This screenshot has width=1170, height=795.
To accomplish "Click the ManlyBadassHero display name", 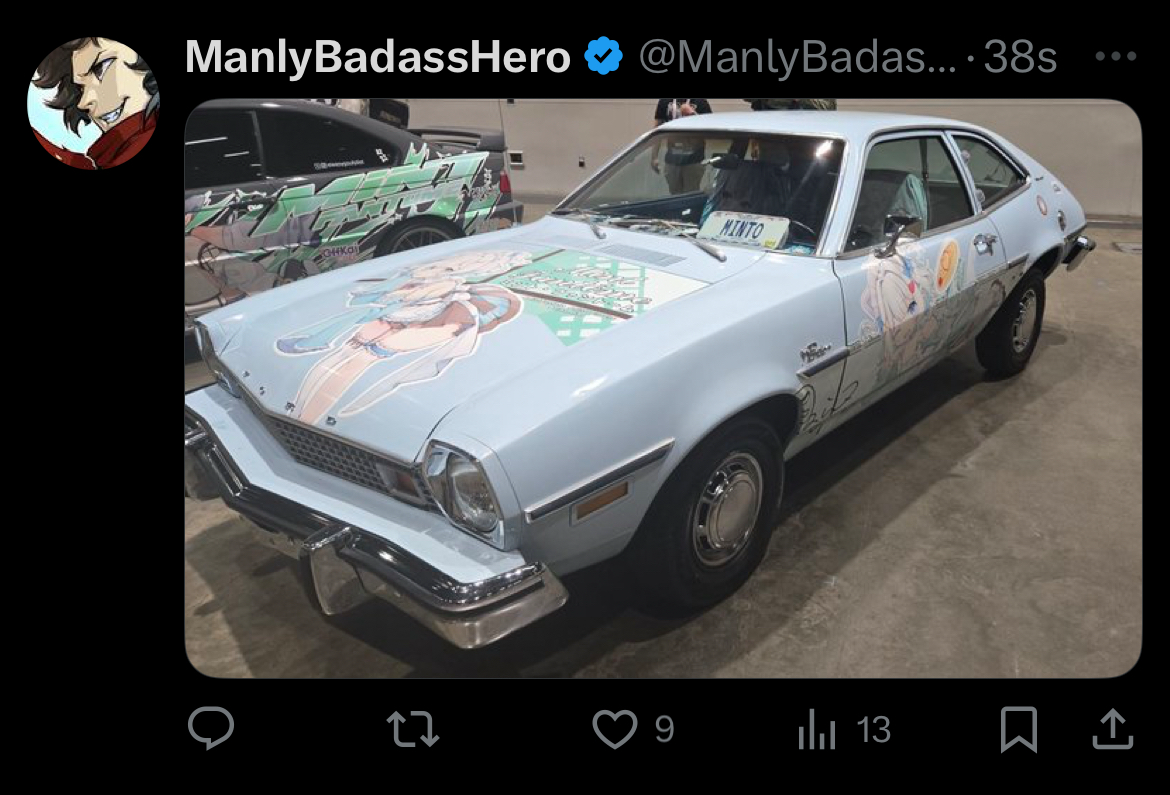I will (378, 57).
